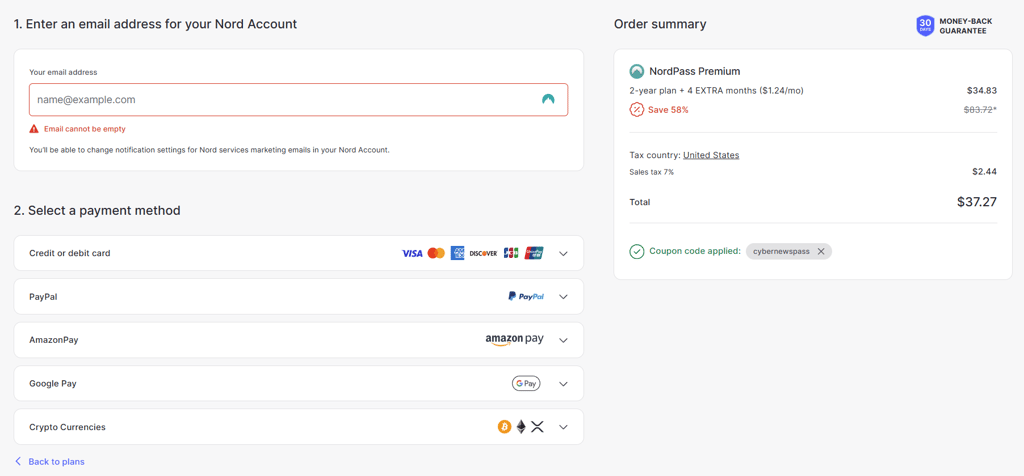The height and width of the screenshot is (476, 1024).
Task: Click 'Coupon code applied:' text
Action: coord(695,251)
